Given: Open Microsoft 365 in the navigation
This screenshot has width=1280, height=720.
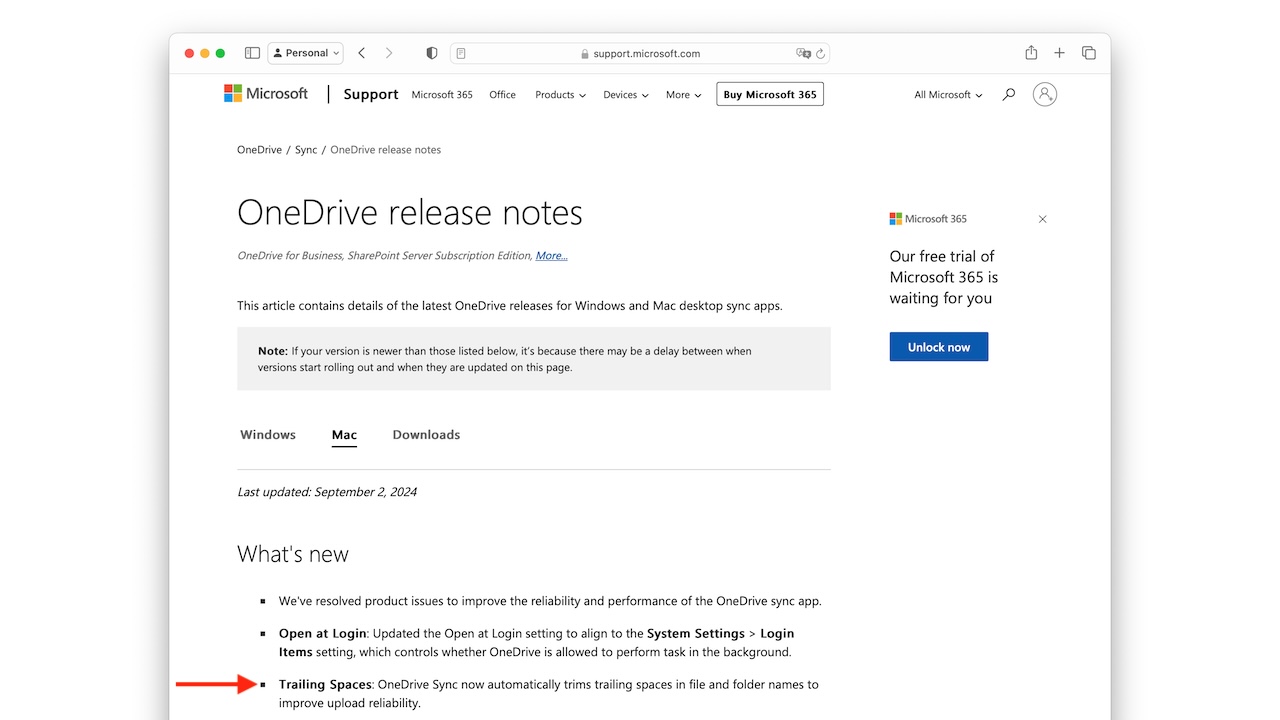Looking at the screenshot, I should 442,95.
